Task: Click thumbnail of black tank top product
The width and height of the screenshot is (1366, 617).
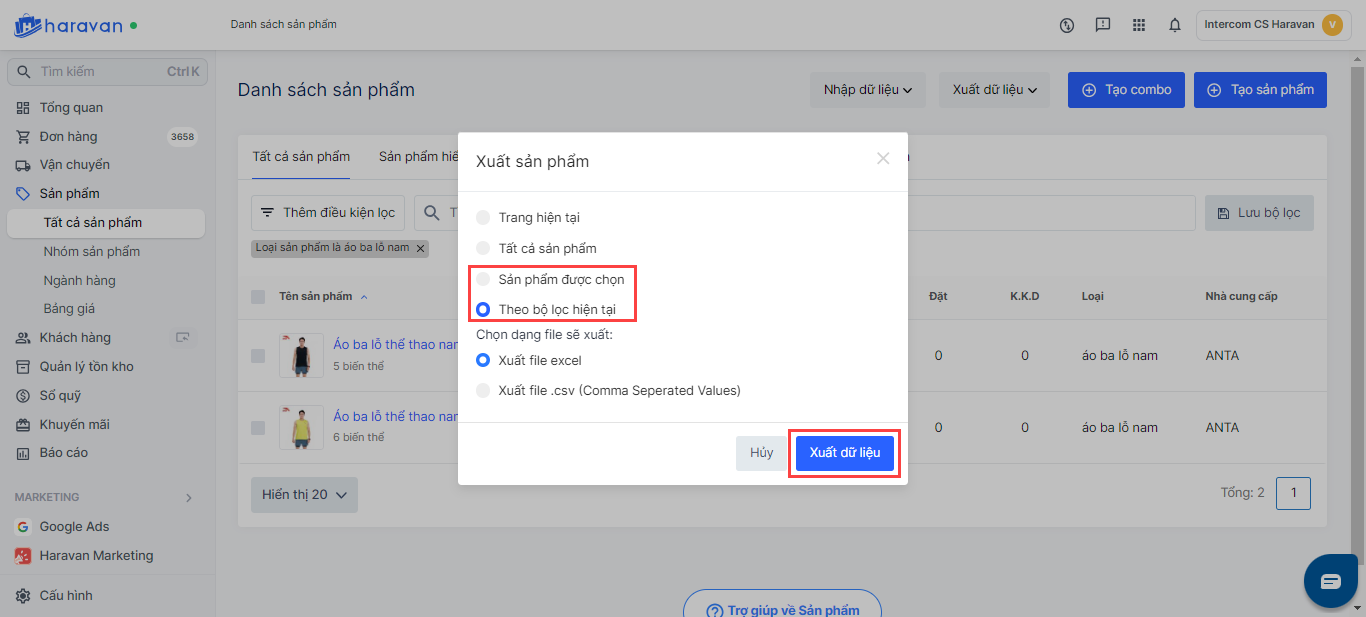Action: pos(301,356)
